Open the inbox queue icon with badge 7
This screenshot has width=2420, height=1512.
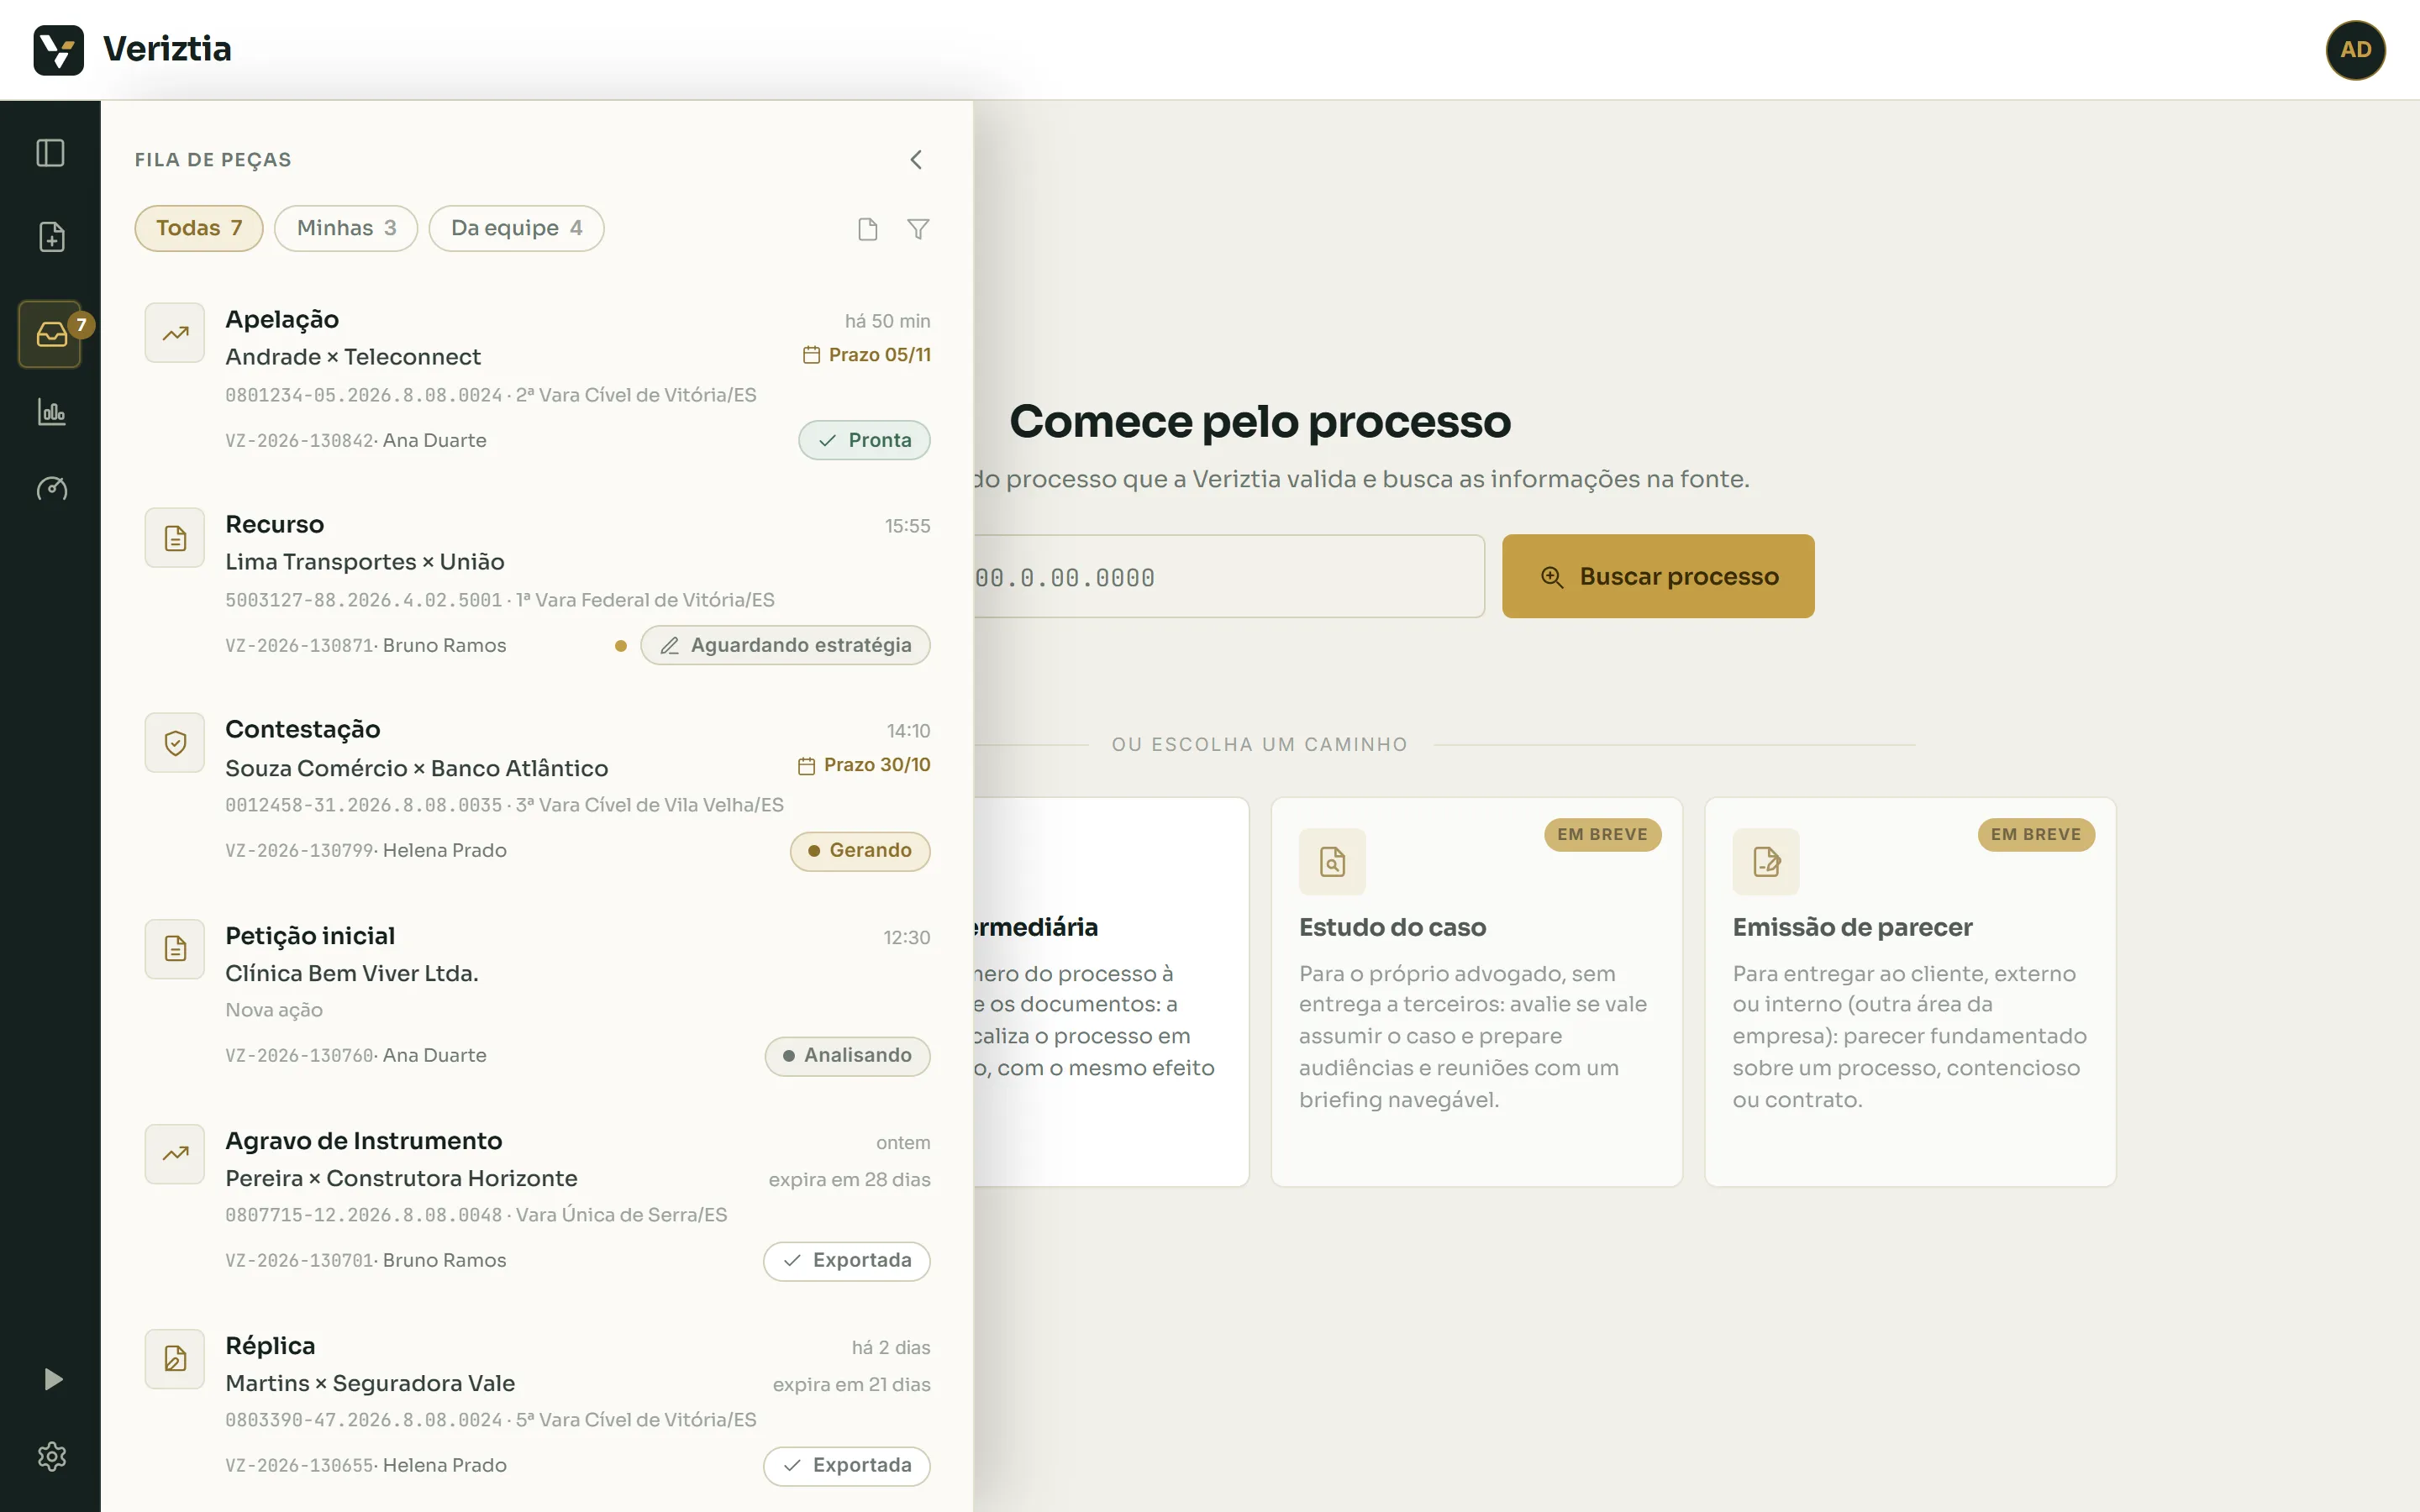coord(51,334)
